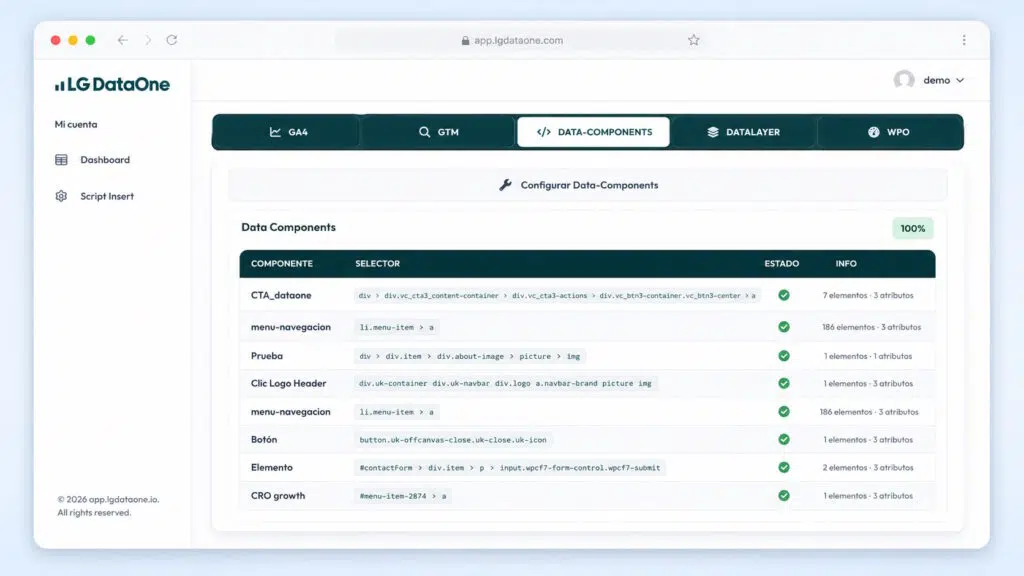Click the address bar lock icon
The width and height of the screenshot is (1024, 576).
point(465,40)
